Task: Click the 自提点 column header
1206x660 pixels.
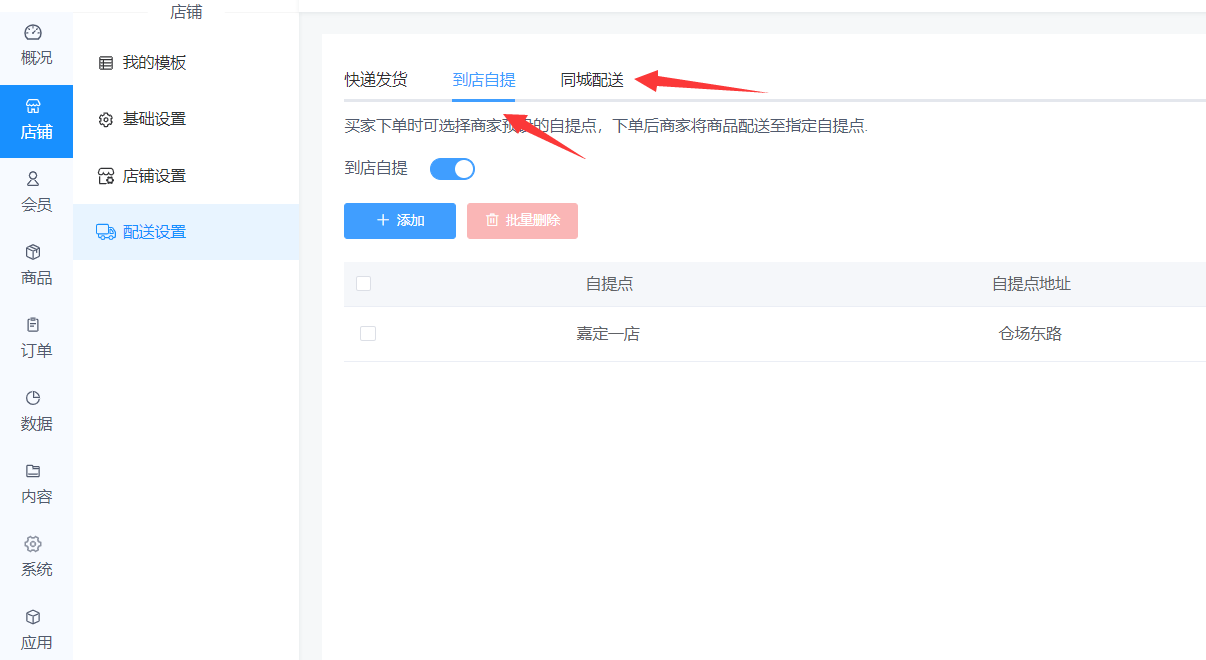Action: coord(610,284)
